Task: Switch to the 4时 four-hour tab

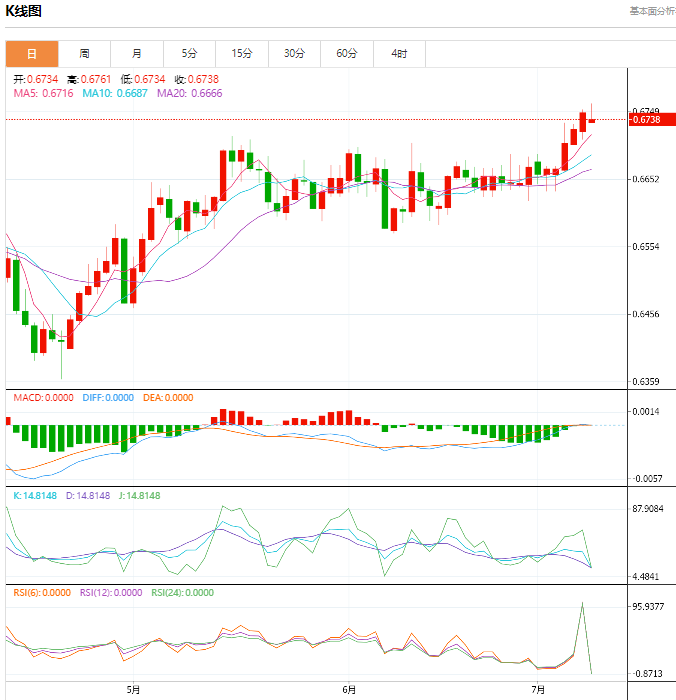Action: [x=400, y=54]
